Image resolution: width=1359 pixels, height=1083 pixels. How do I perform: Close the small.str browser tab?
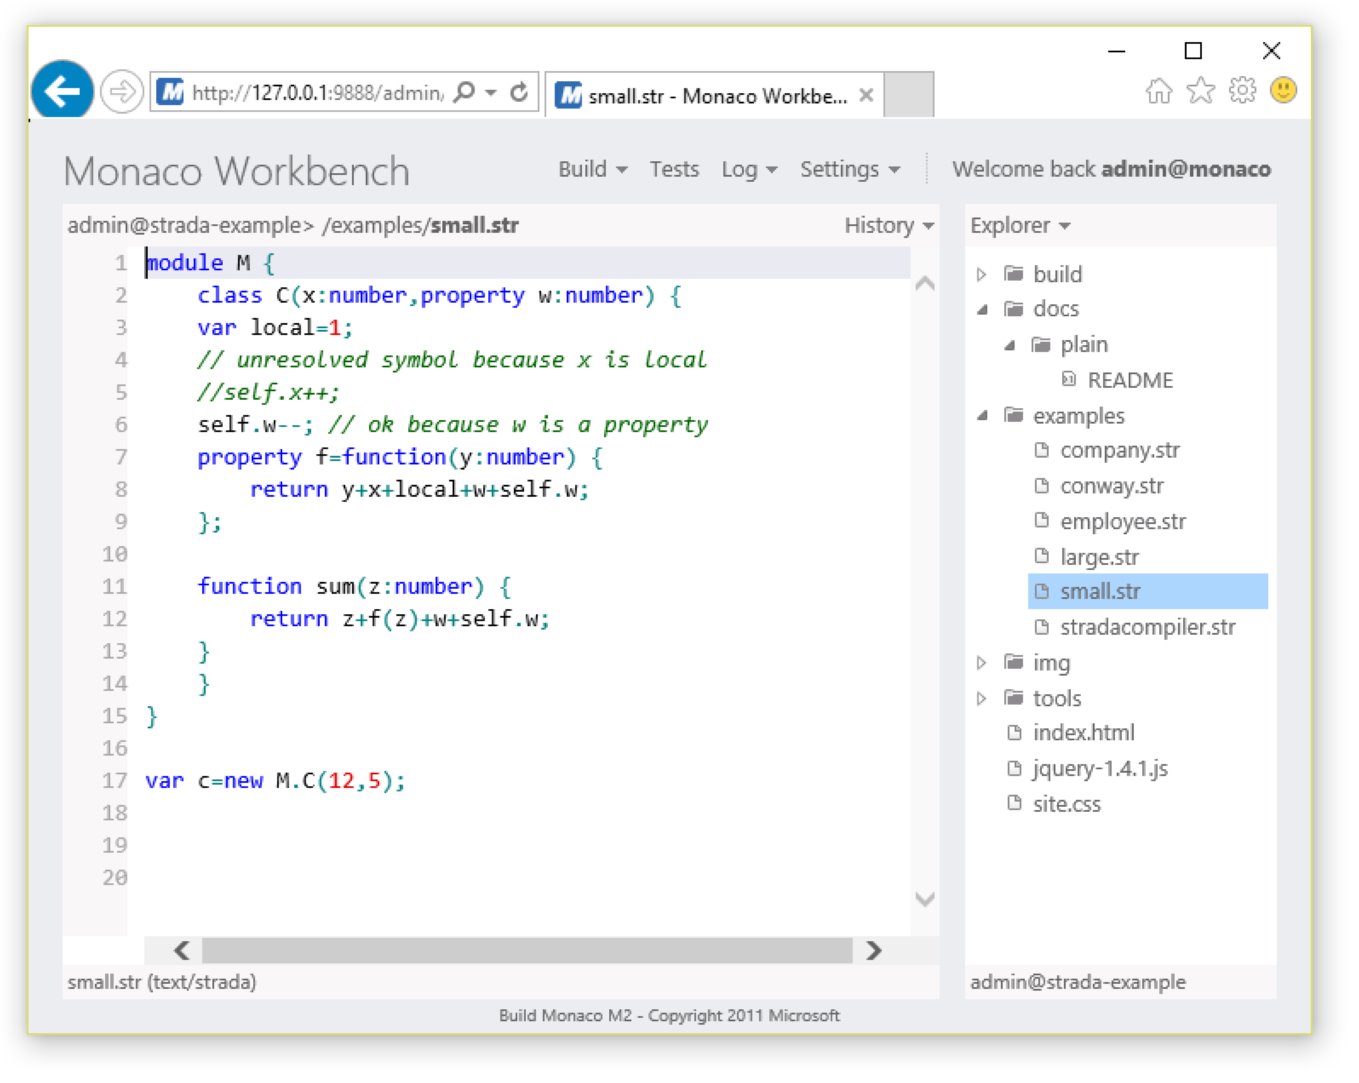(x=866, y=96)
